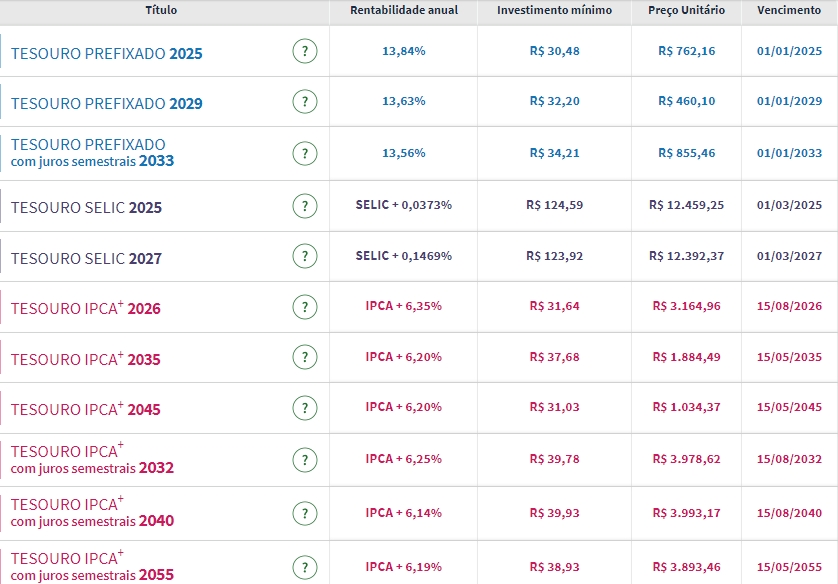
Task: Click help icon for Tesouro Prefixado 2025
Action: pos(305,51)
